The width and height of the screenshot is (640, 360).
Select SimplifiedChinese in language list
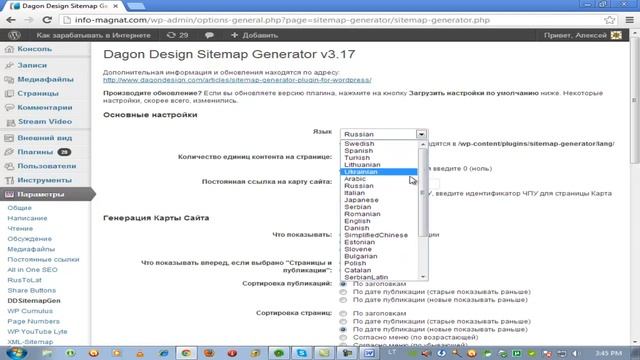[378, 235]
